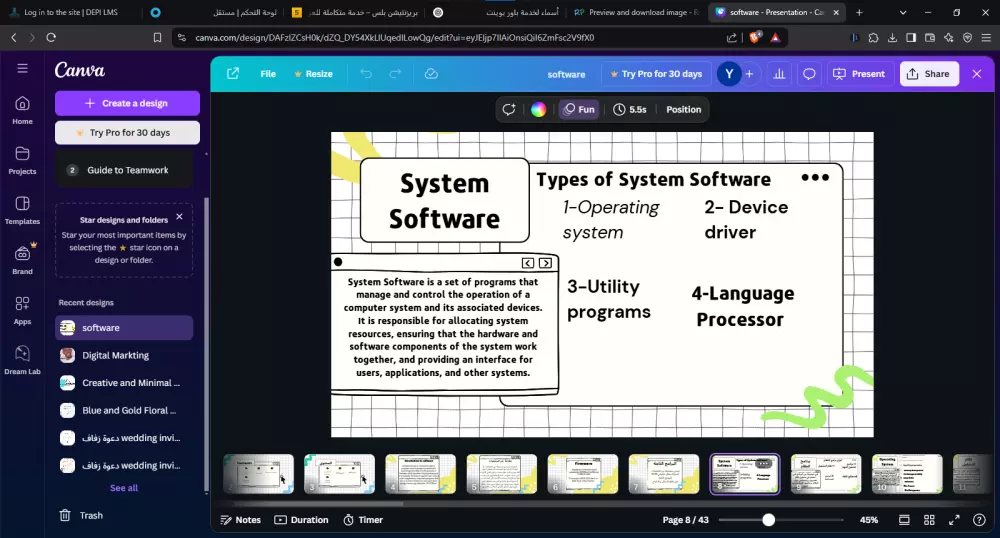This screenshot has height=538, width=1000.
Task: Add collaborators with the plus icon
Action: (x=749, y=74)
